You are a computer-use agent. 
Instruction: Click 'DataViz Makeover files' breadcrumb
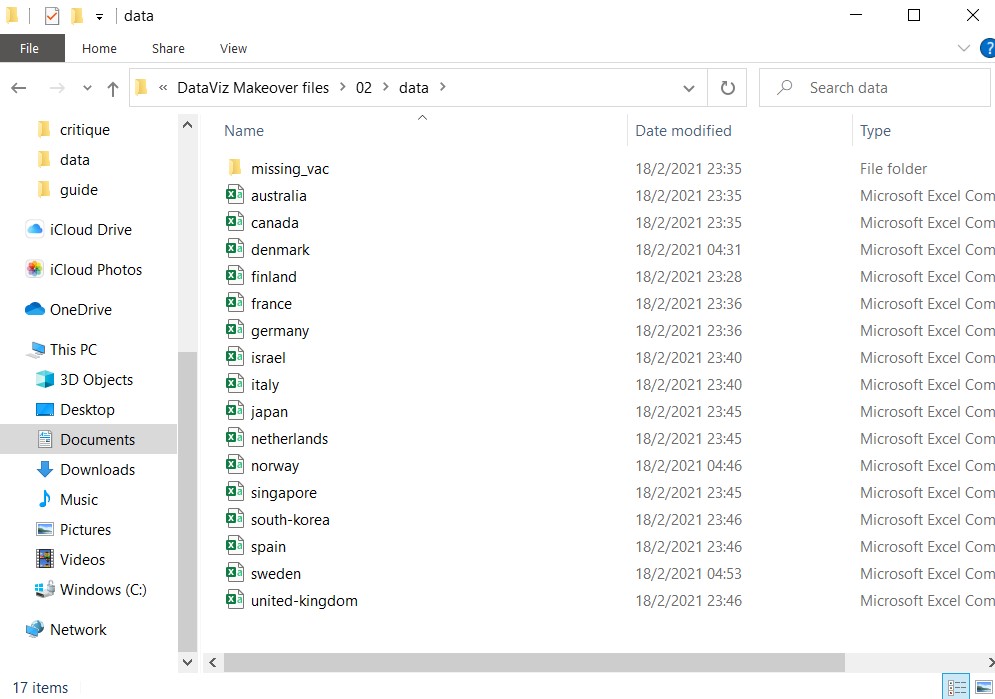click(x=252, y=88)
